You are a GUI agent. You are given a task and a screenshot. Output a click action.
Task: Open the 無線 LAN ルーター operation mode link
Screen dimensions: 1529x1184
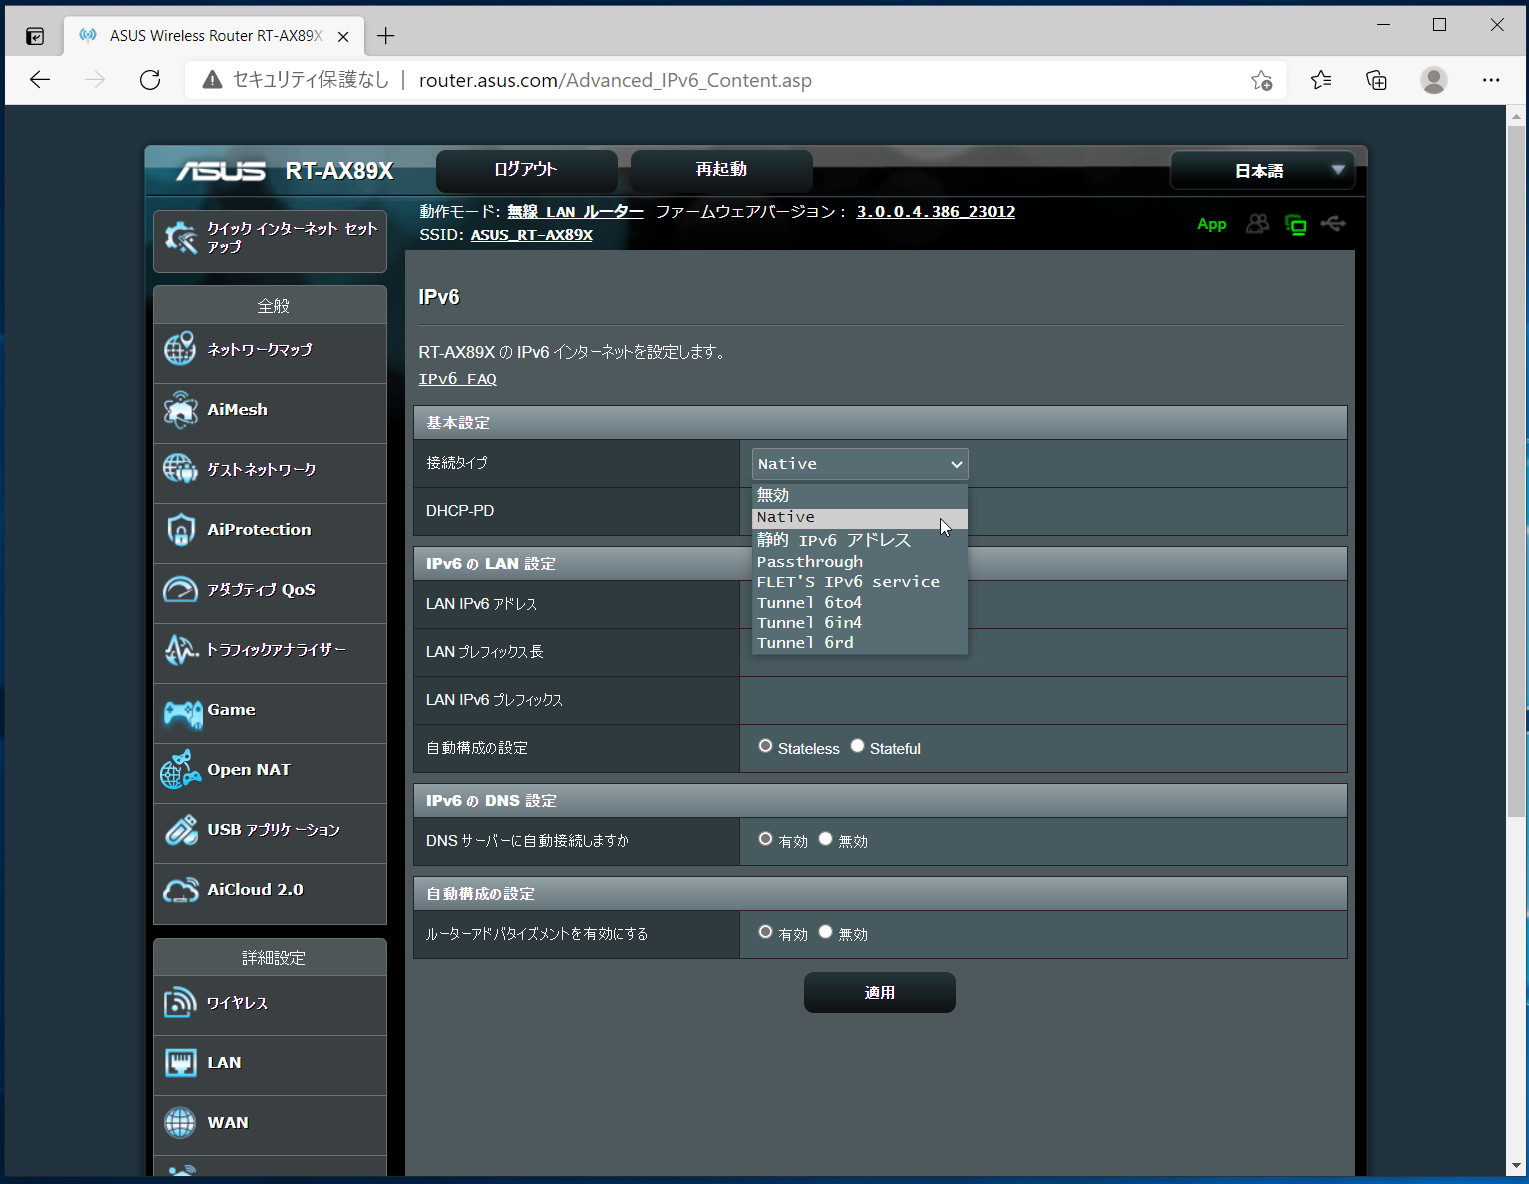coord(575,212)
